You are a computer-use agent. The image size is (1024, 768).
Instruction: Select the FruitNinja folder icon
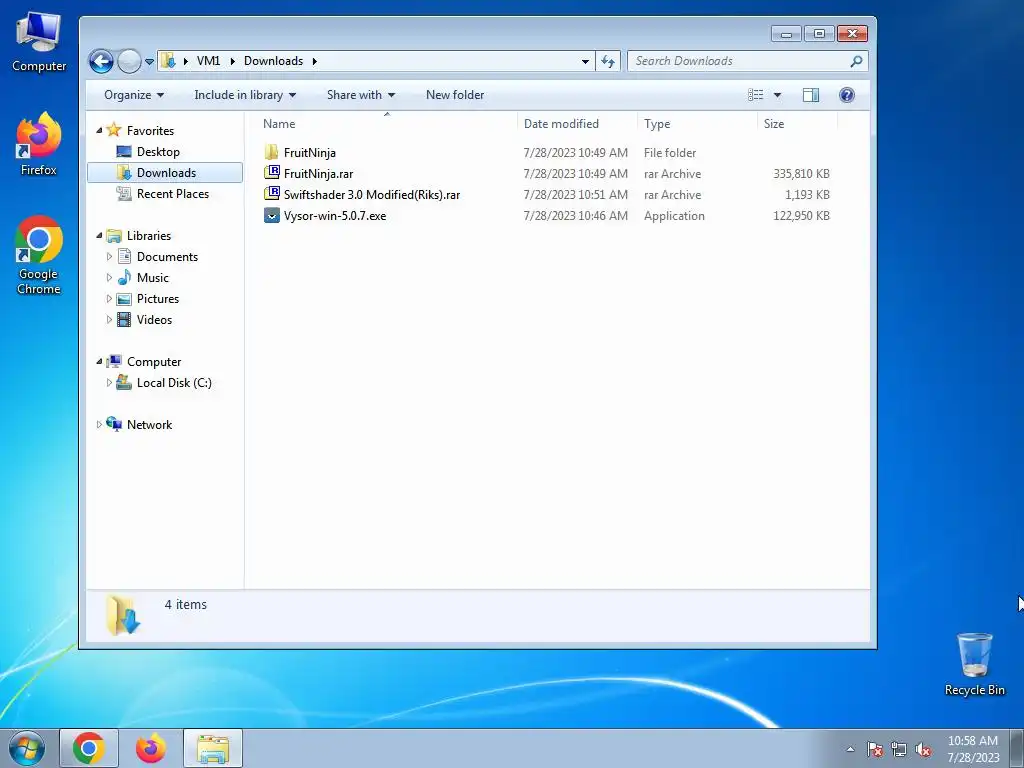pyautogui.click(x=272, y=152)
